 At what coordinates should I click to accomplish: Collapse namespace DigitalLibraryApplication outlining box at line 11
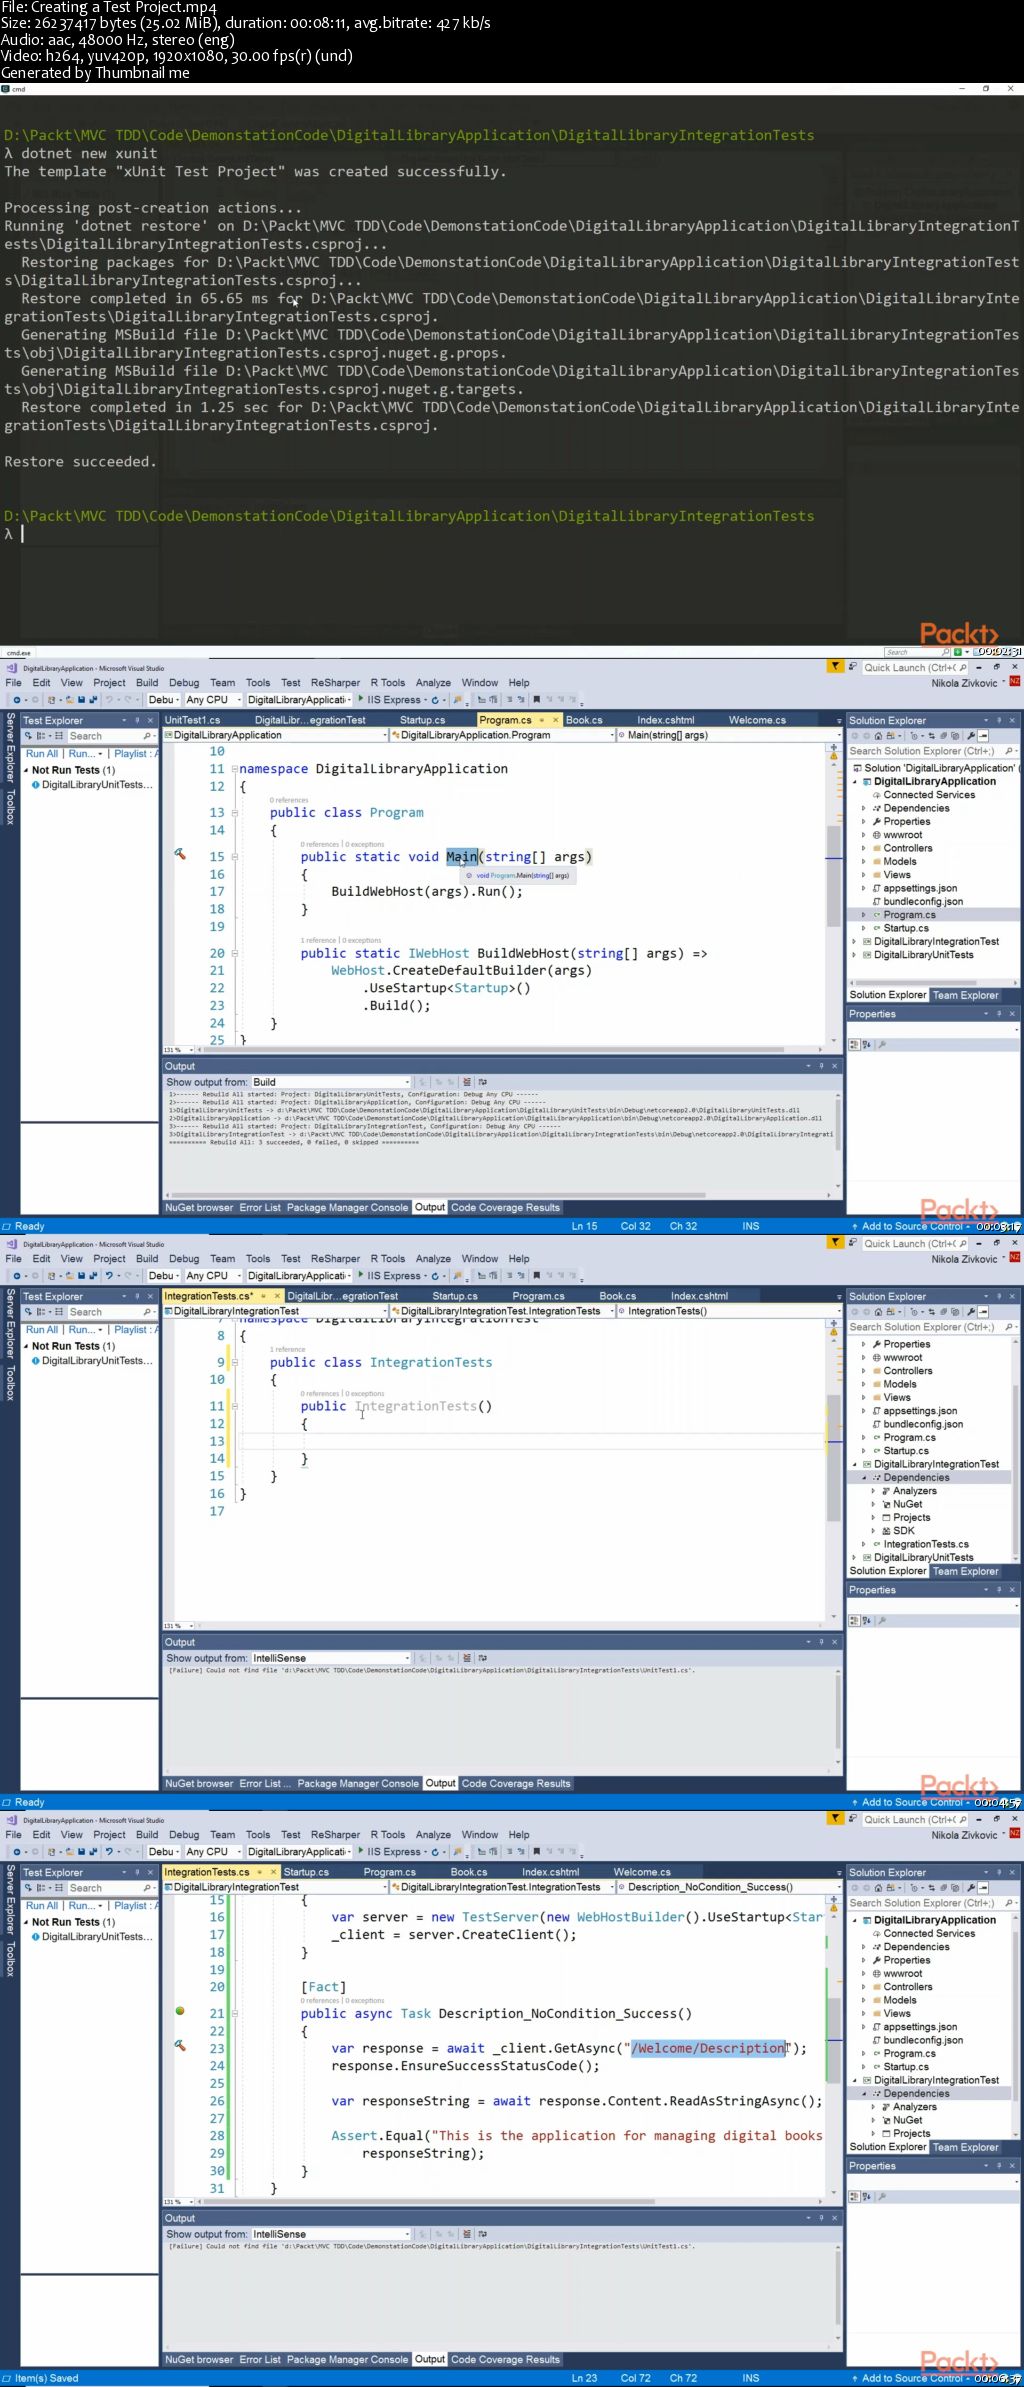[234, 769]
